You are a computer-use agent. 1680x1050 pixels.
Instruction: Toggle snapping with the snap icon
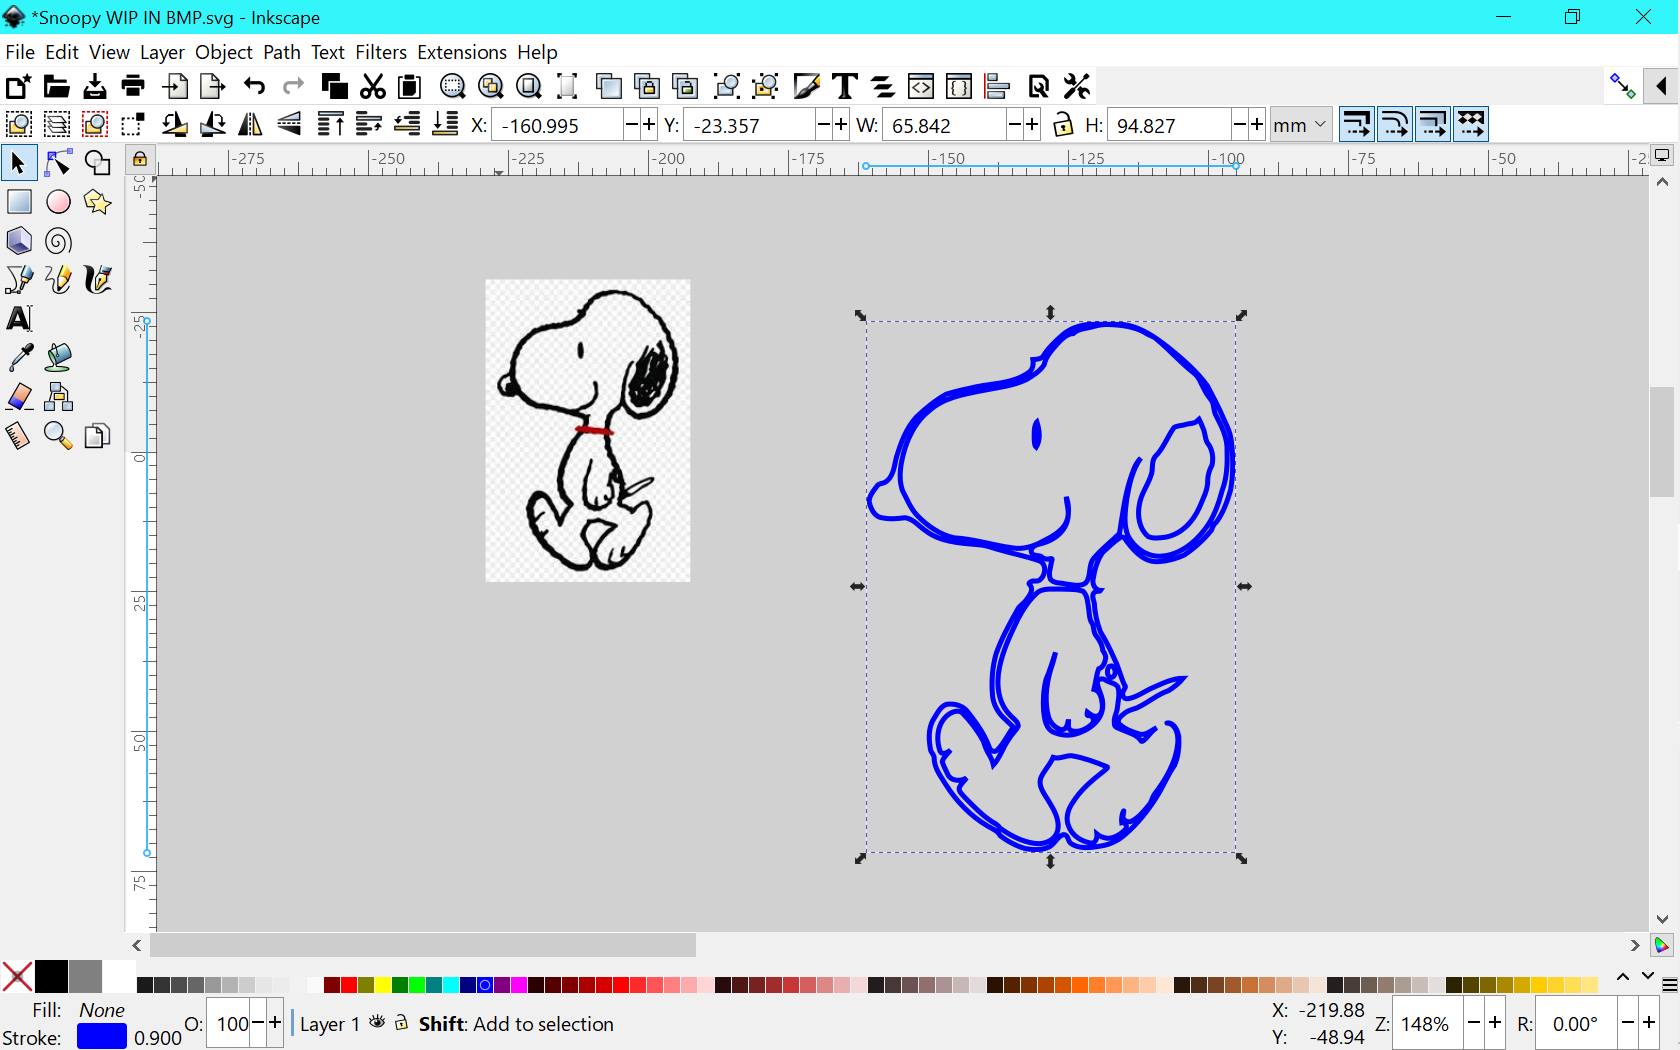(x=1622, y=87)
